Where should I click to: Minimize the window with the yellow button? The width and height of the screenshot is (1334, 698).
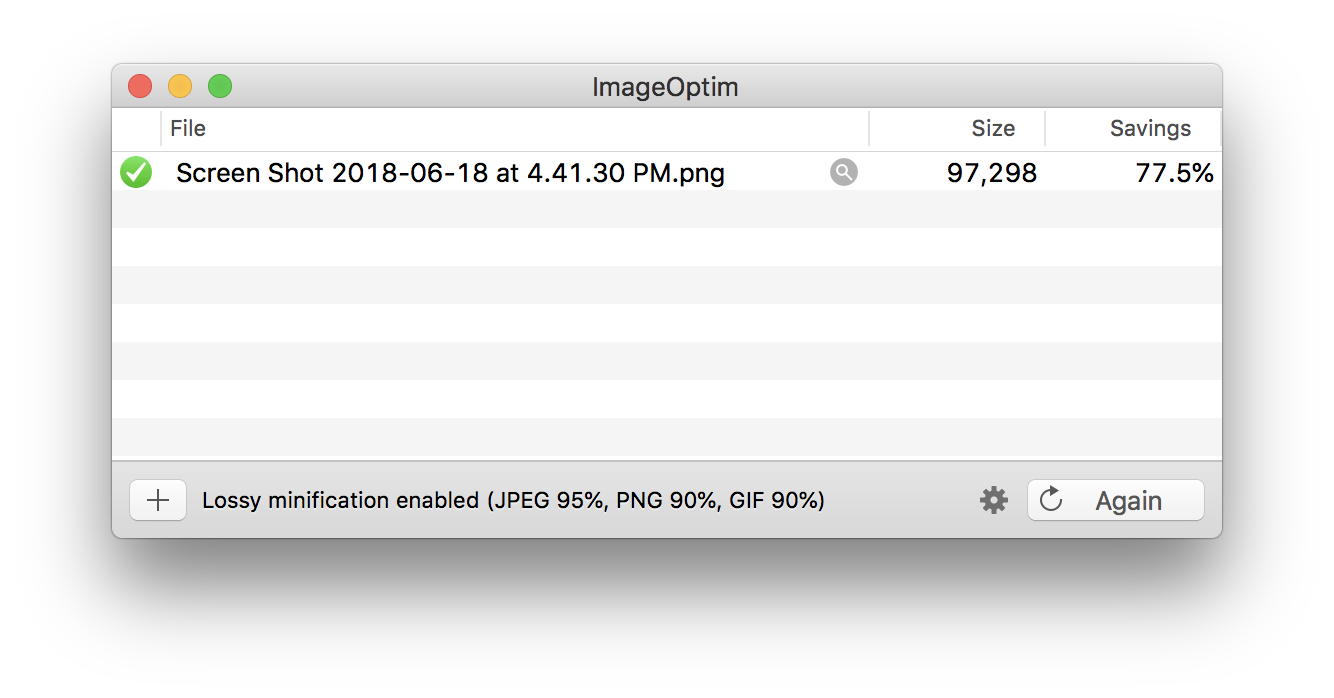[180, 86]
